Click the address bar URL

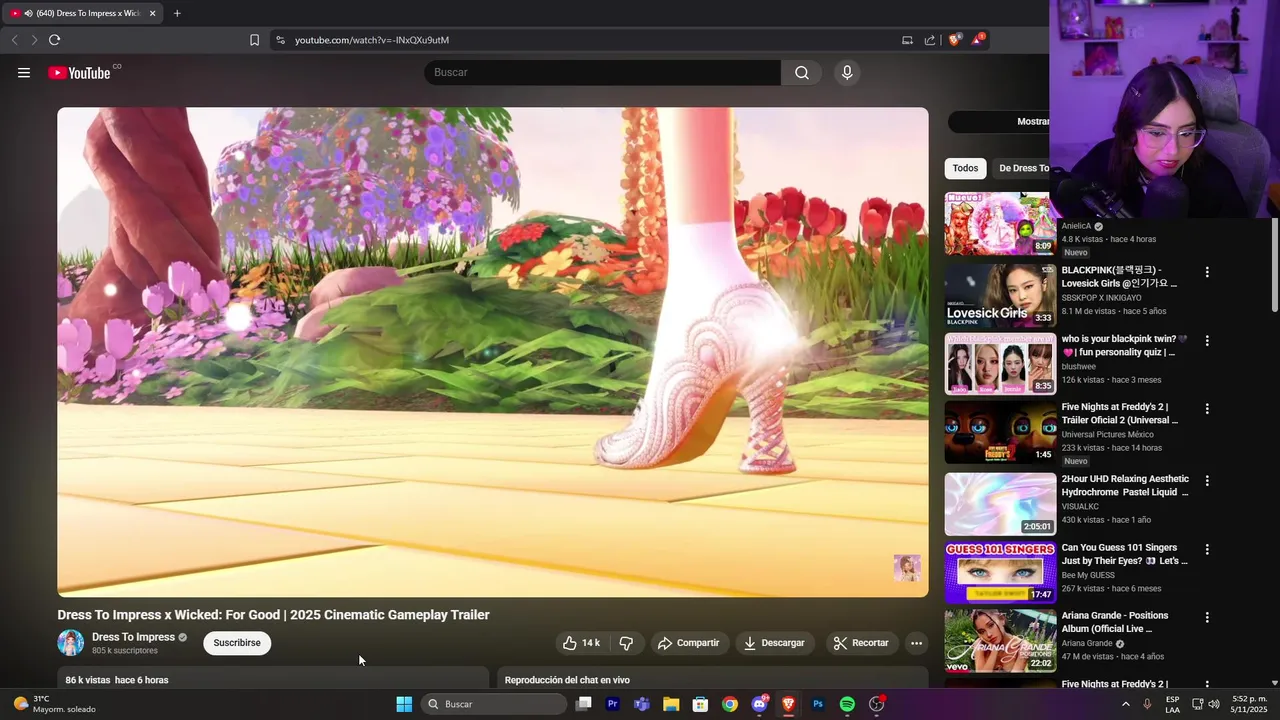(372, 40)
